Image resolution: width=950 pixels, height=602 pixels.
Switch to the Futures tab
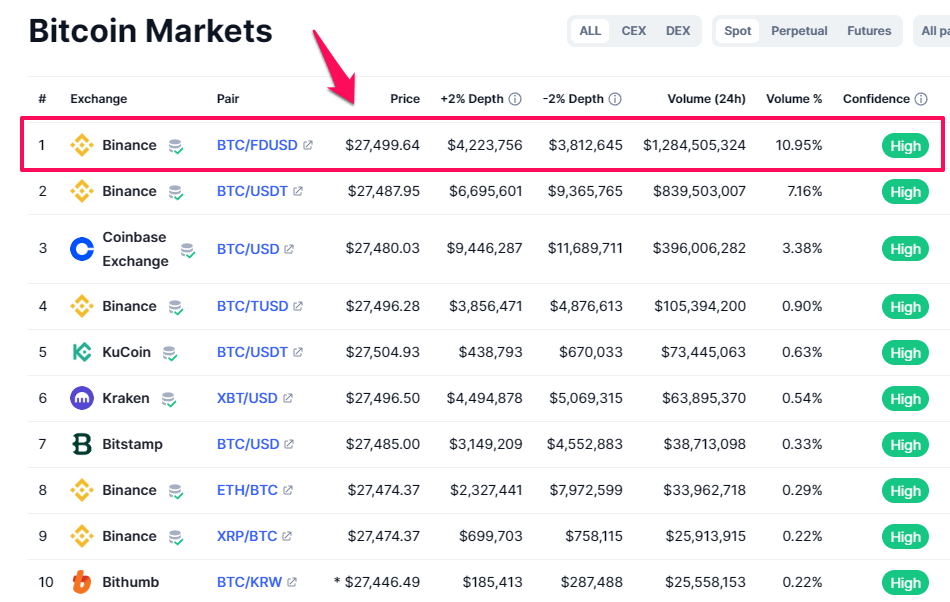(x=869, y=31)
